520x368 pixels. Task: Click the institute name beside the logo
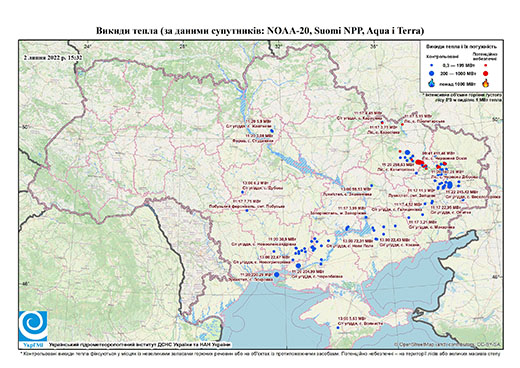coord(140,344)
